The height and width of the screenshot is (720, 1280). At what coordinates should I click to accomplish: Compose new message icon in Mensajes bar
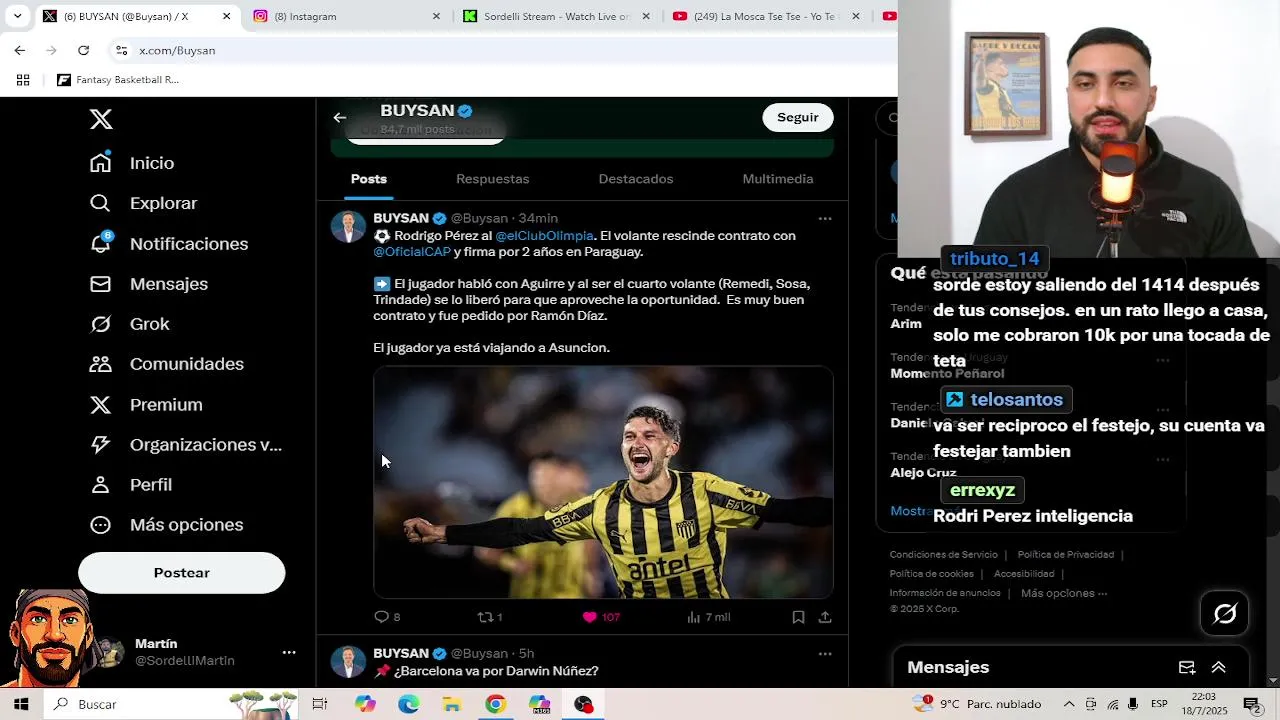pyautogui.click(x=1187, y=667)
